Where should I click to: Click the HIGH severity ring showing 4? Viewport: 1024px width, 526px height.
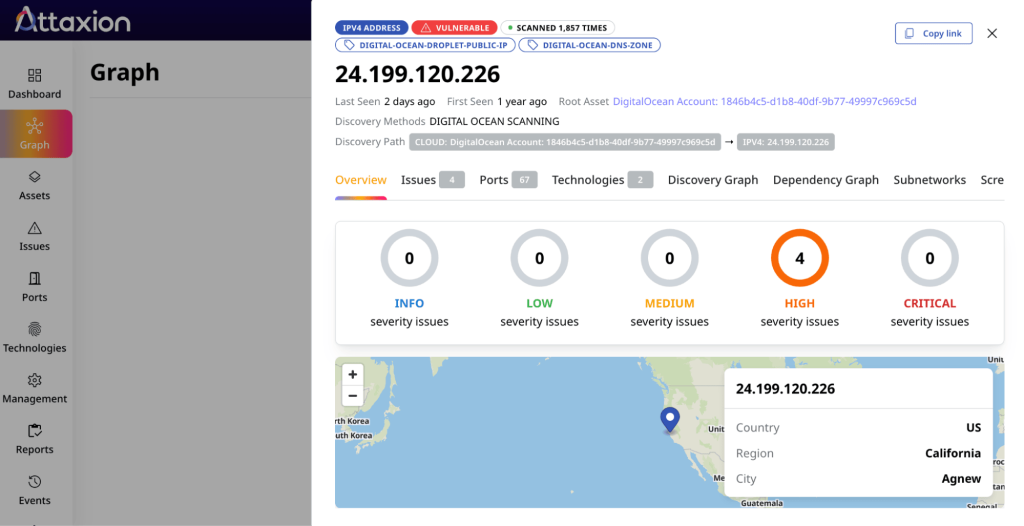(x=799, y=258)
